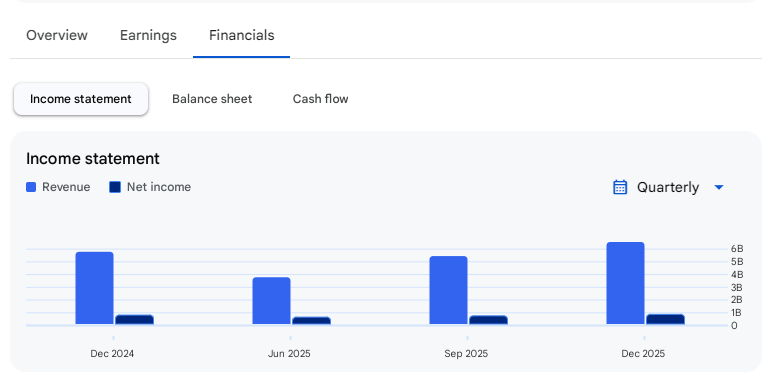The width and height of the screenshot is (780, 392).
Task: Click the calendar icon beside Quarterly
Action: (x=620, y=188)
